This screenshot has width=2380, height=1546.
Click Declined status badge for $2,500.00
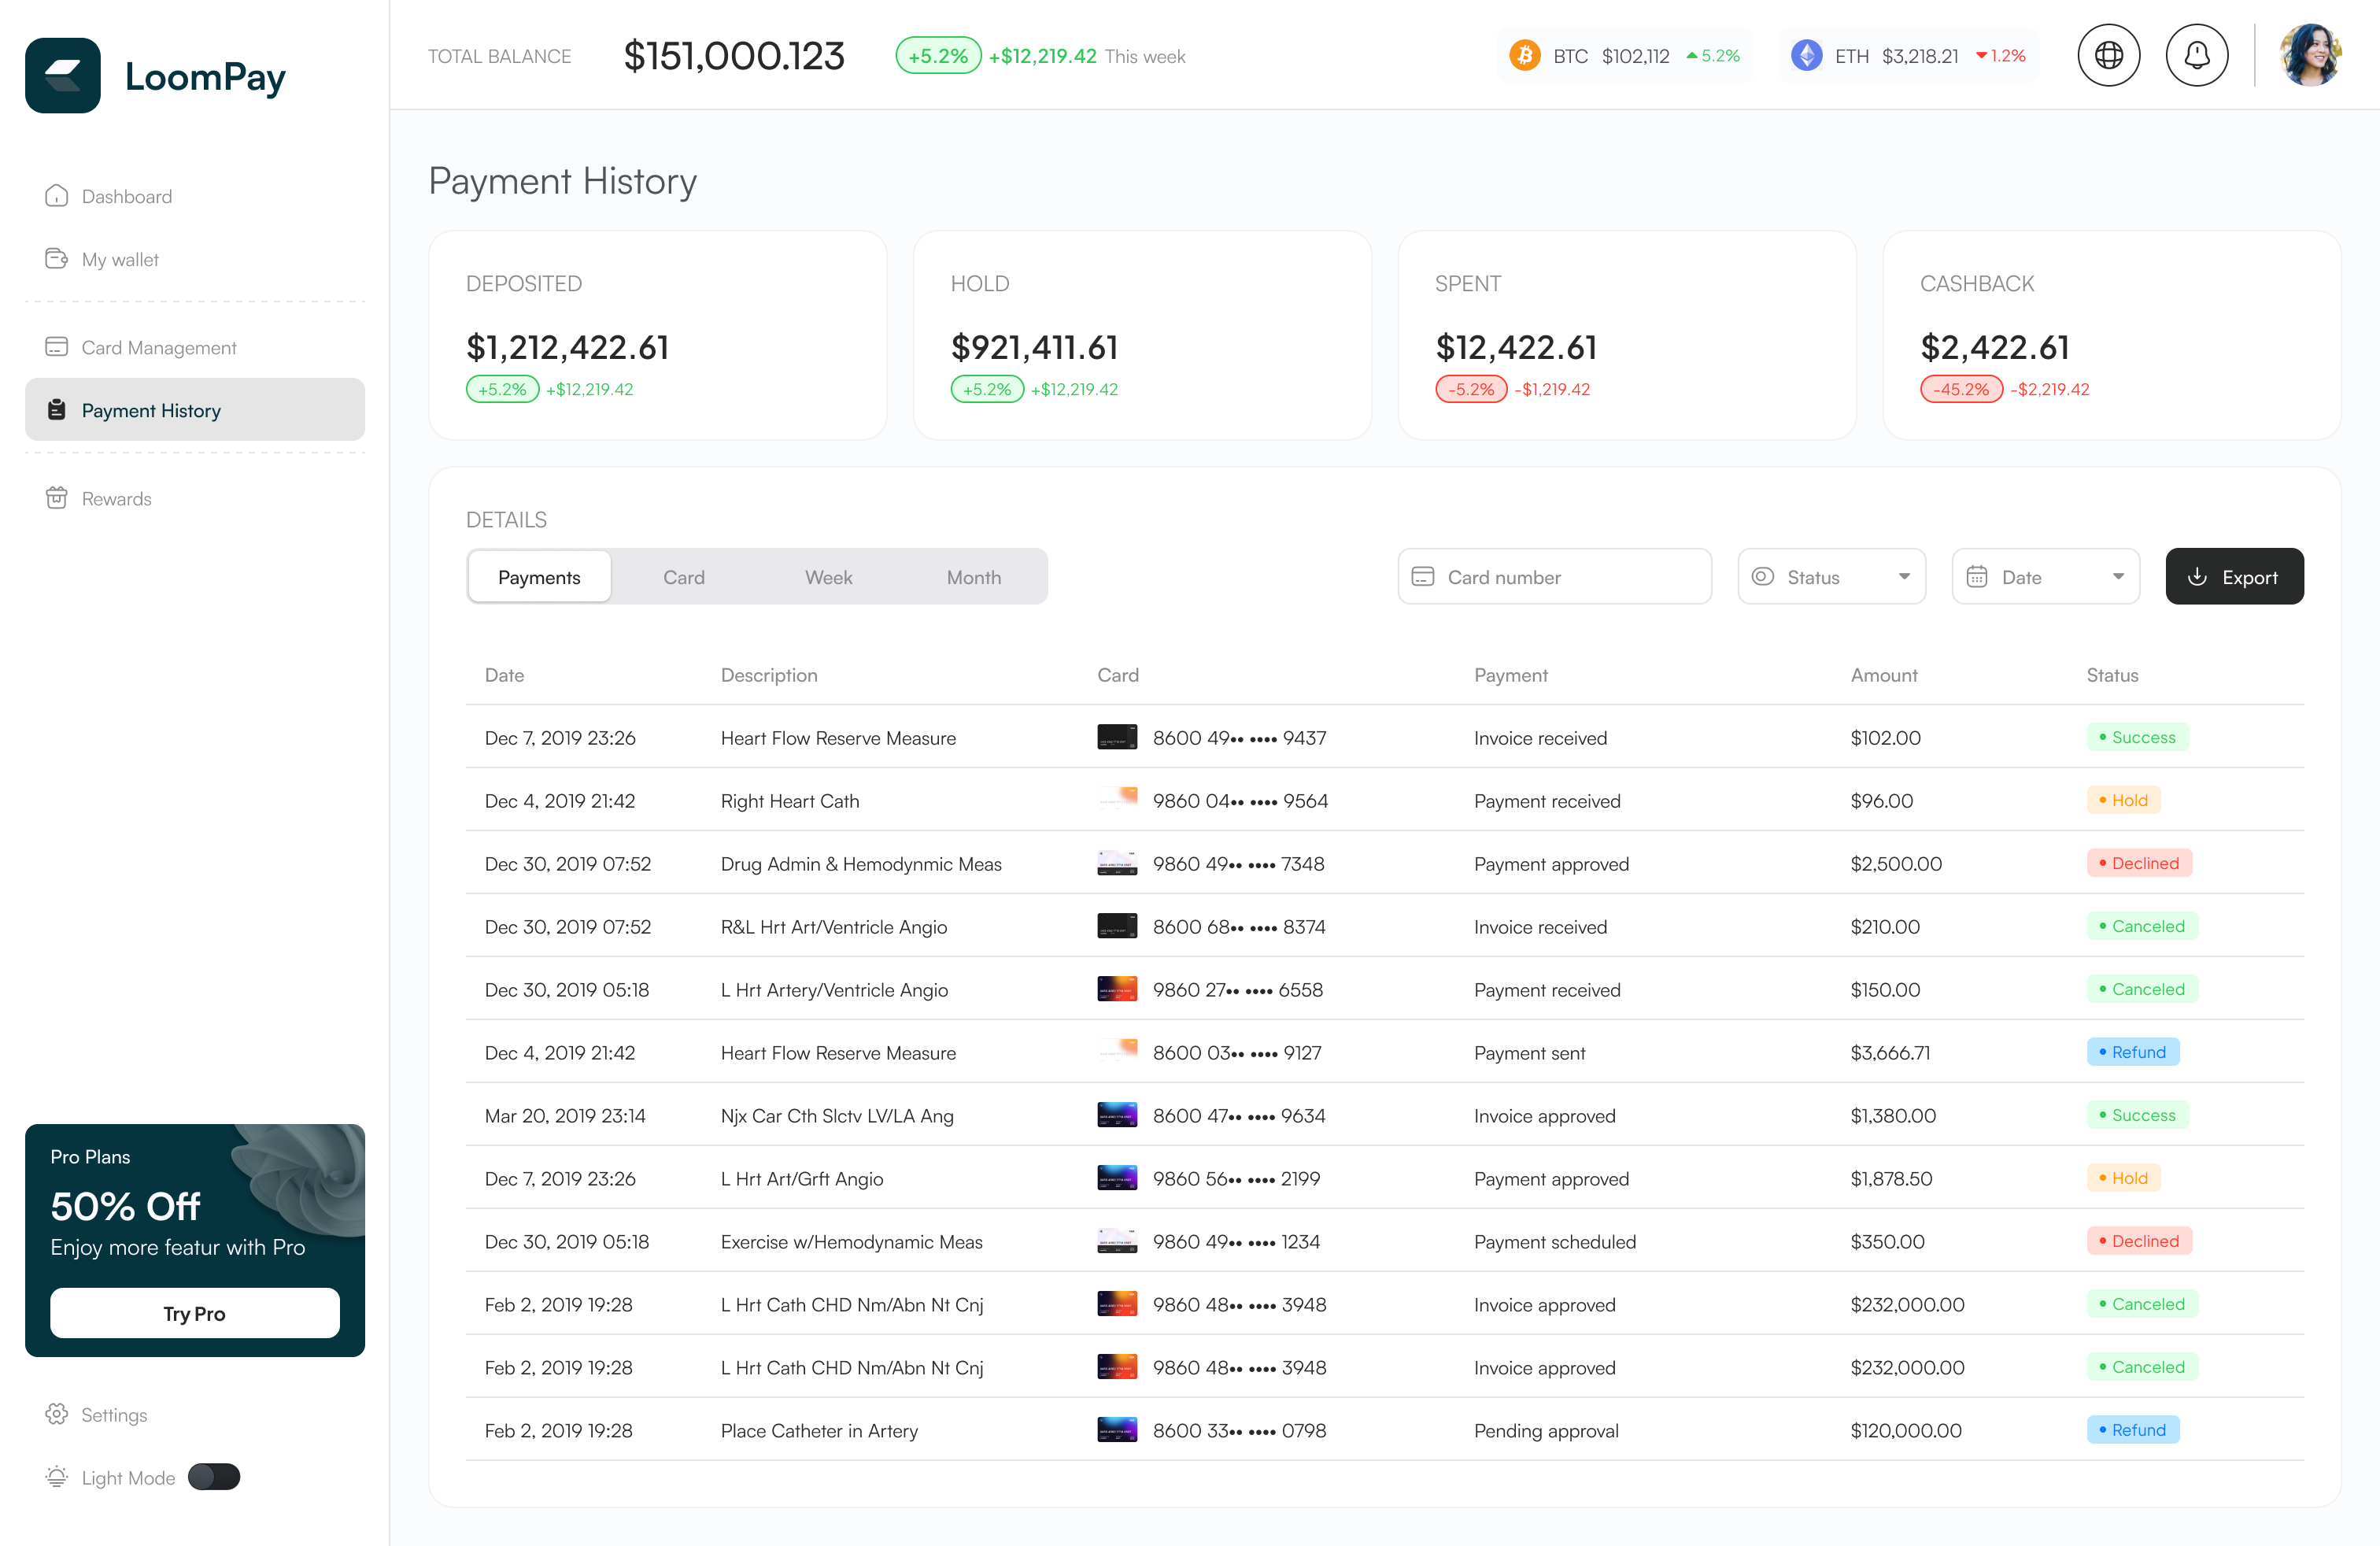[2138, 863]
